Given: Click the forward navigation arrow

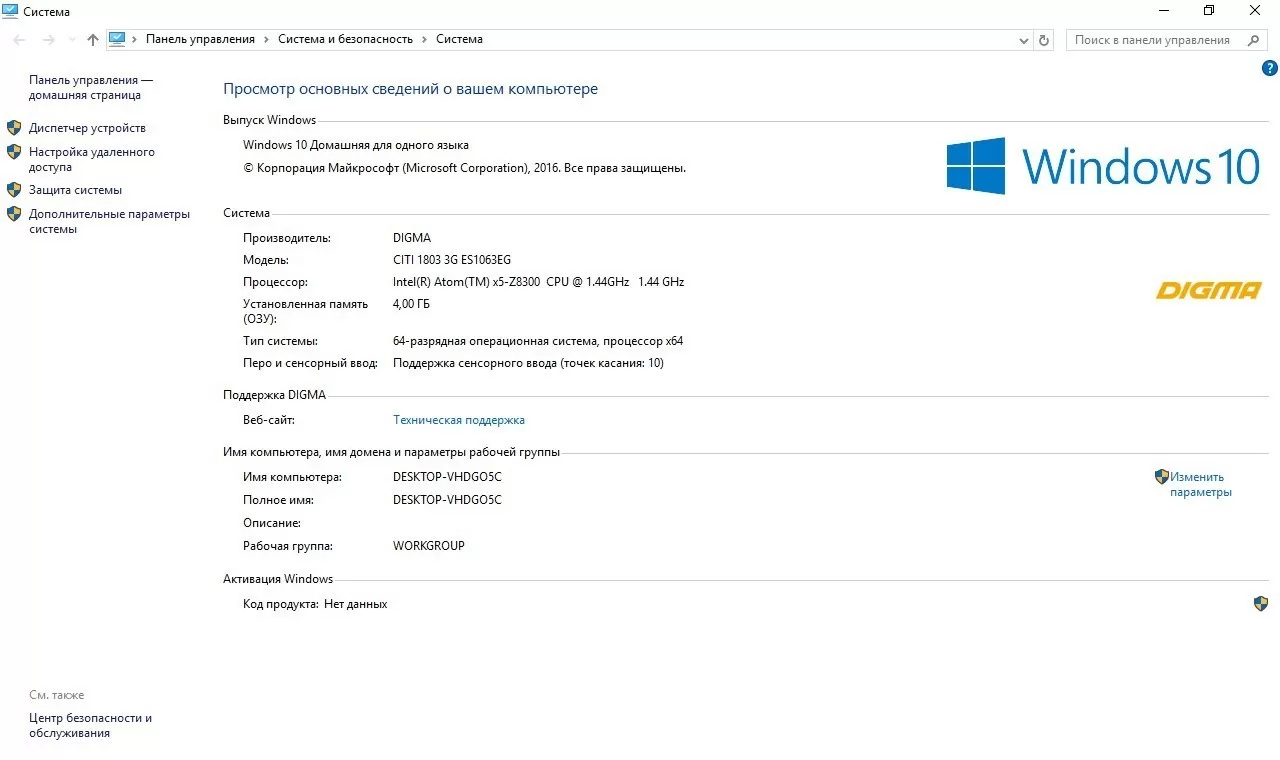Looking at the screenshot, I should click(48, 40).
